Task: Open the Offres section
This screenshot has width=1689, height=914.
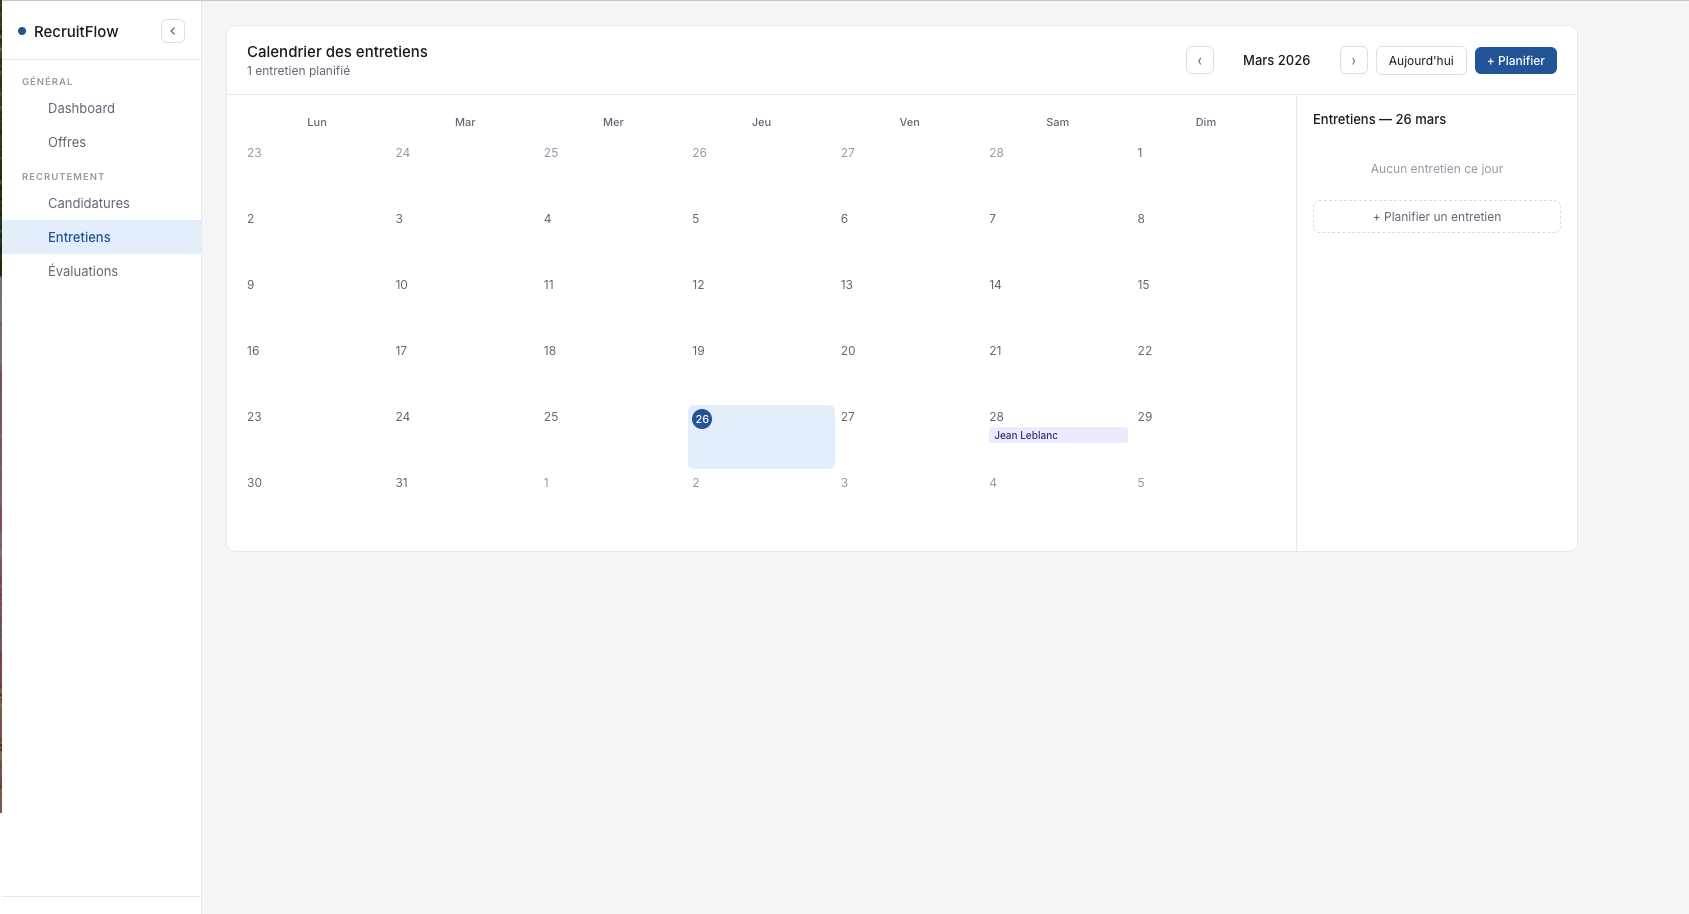Action: pos(67,142)
